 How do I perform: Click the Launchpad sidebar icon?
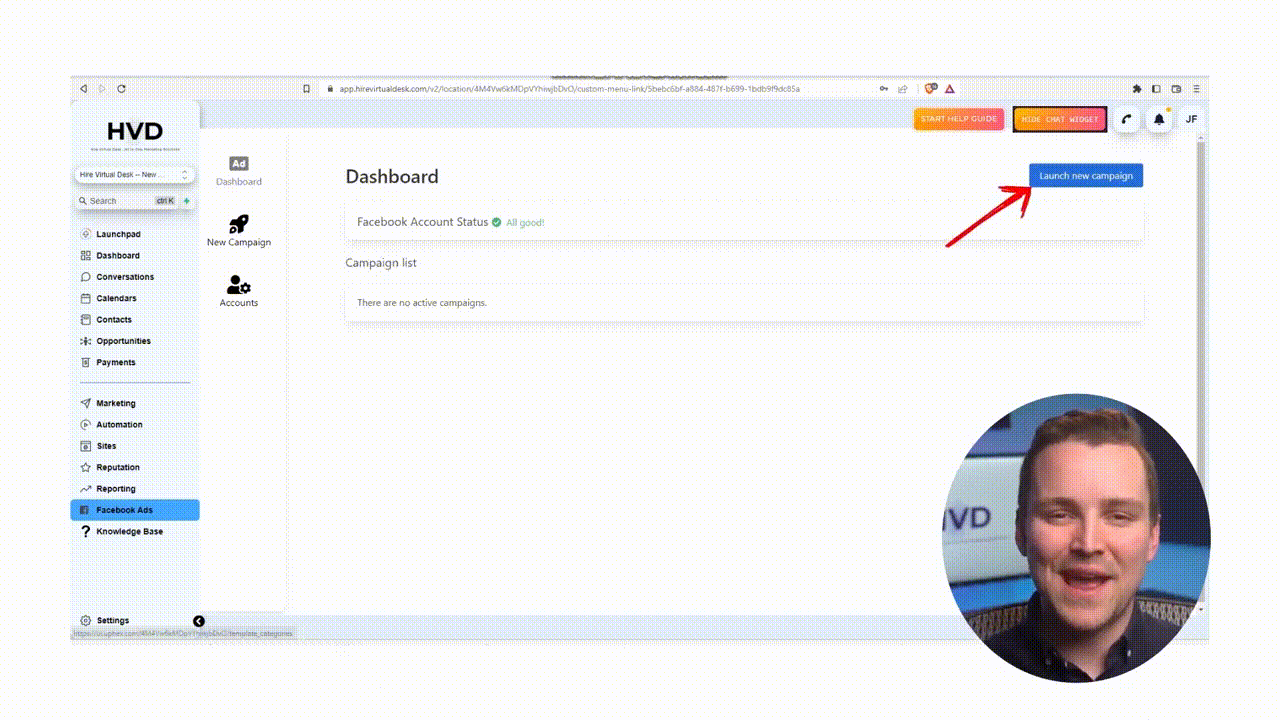pyautogui.click(x=86, y=234)
